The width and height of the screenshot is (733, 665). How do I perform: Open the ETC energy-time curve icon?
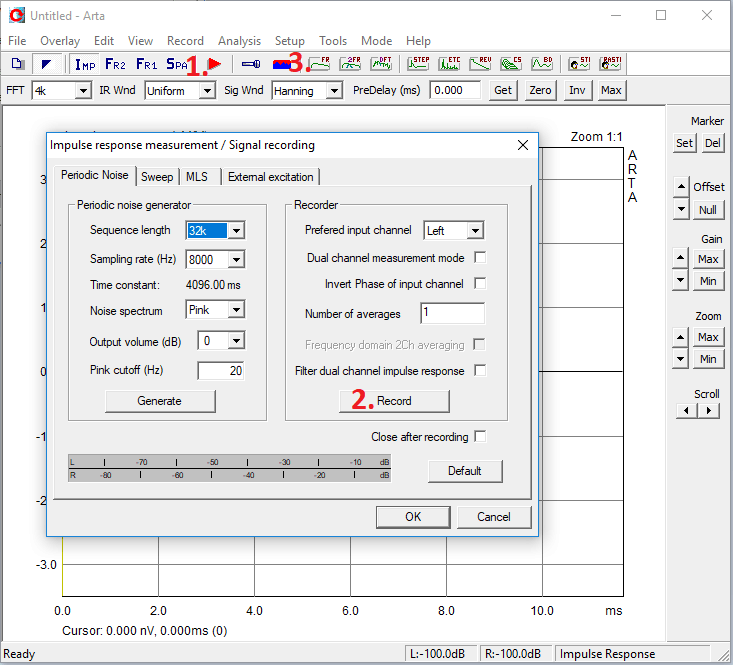coord(450,64)
